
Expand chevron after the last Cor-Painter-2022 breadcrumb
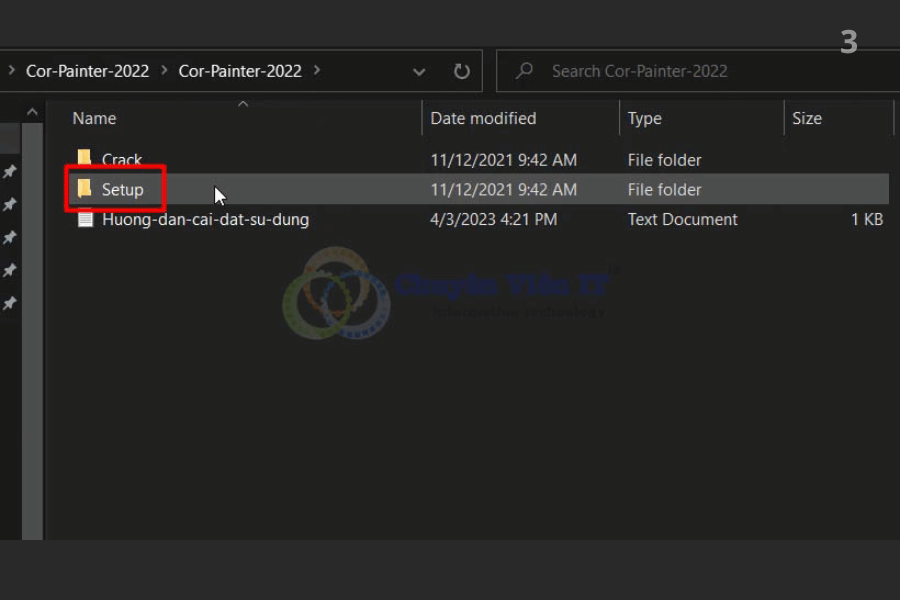(x=317, y=71)
